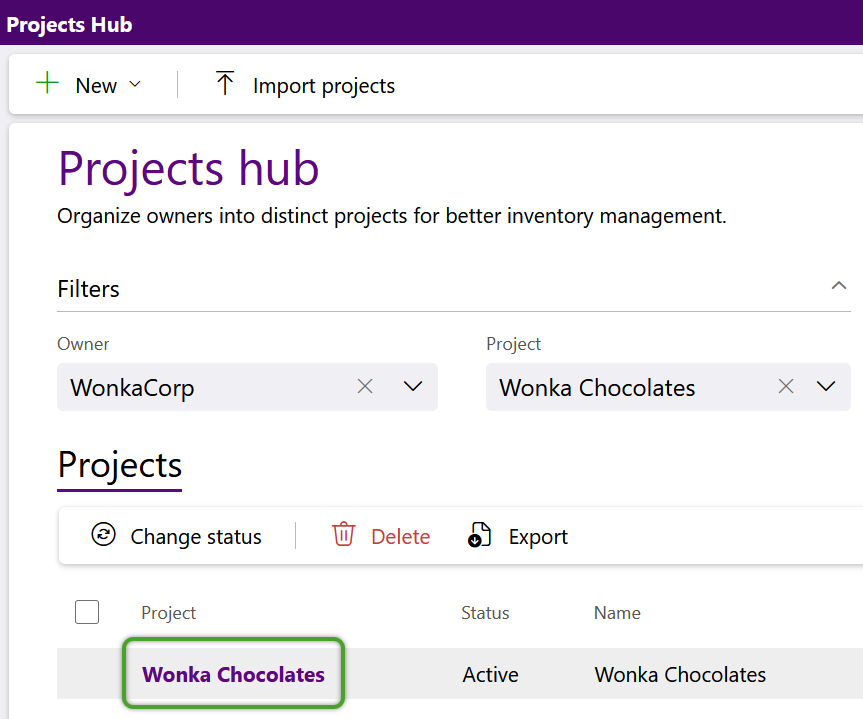Viewport: 863px width, 719px height.
Task: Sort by the Status column header
Action: (485, 613)
